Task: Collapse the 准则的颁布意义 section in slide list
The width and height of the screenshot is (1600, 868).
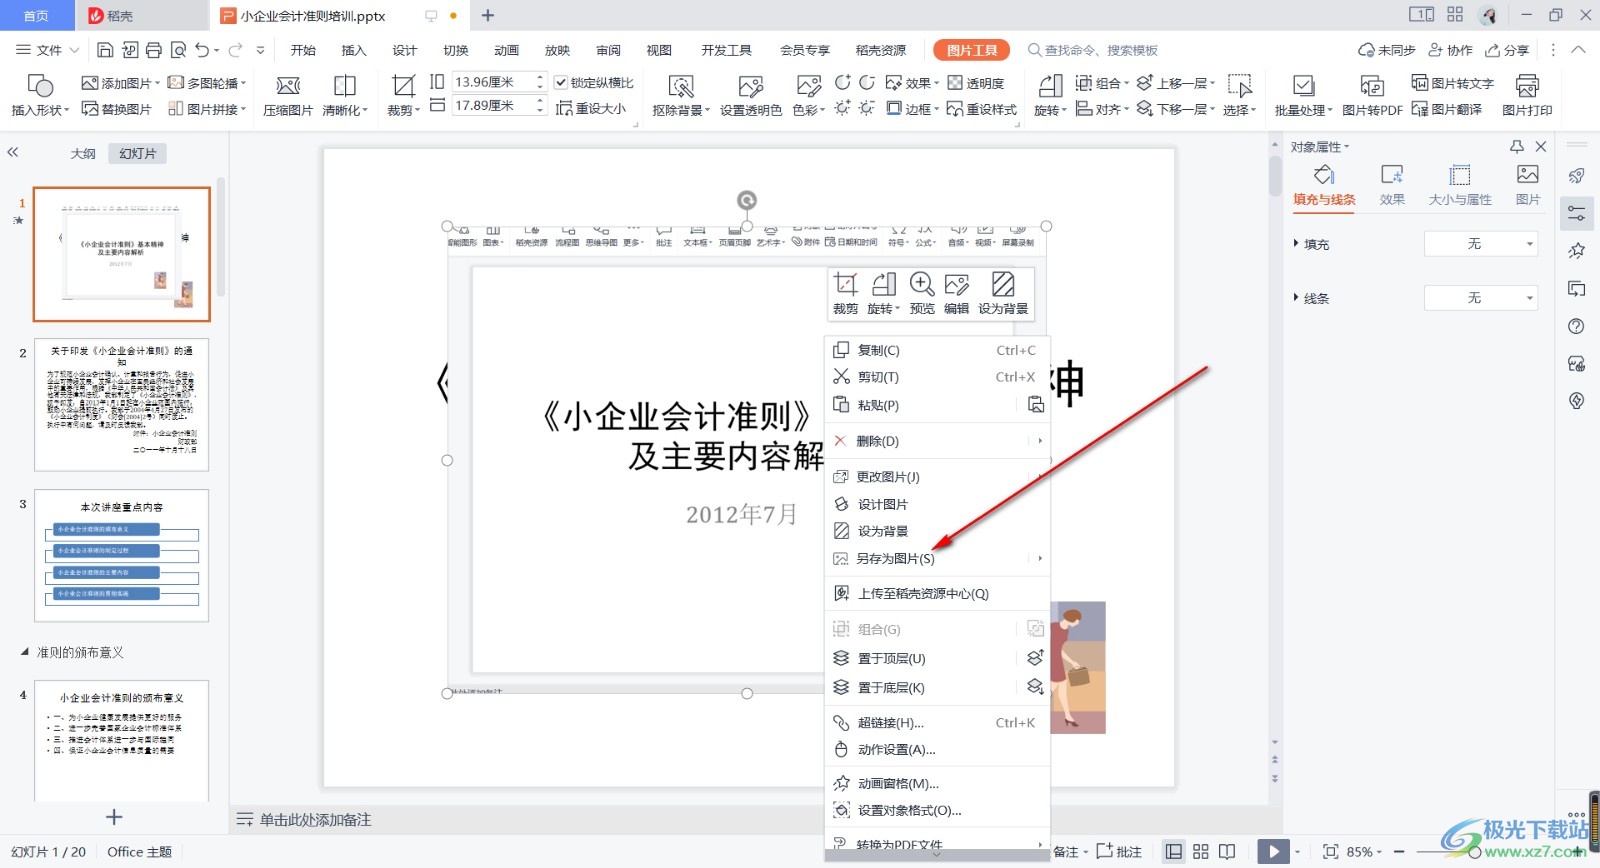Action: [x=25, y=652]
